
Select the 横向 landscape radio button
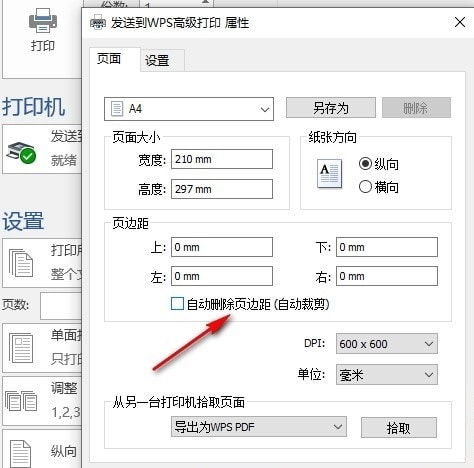point(365,187)
